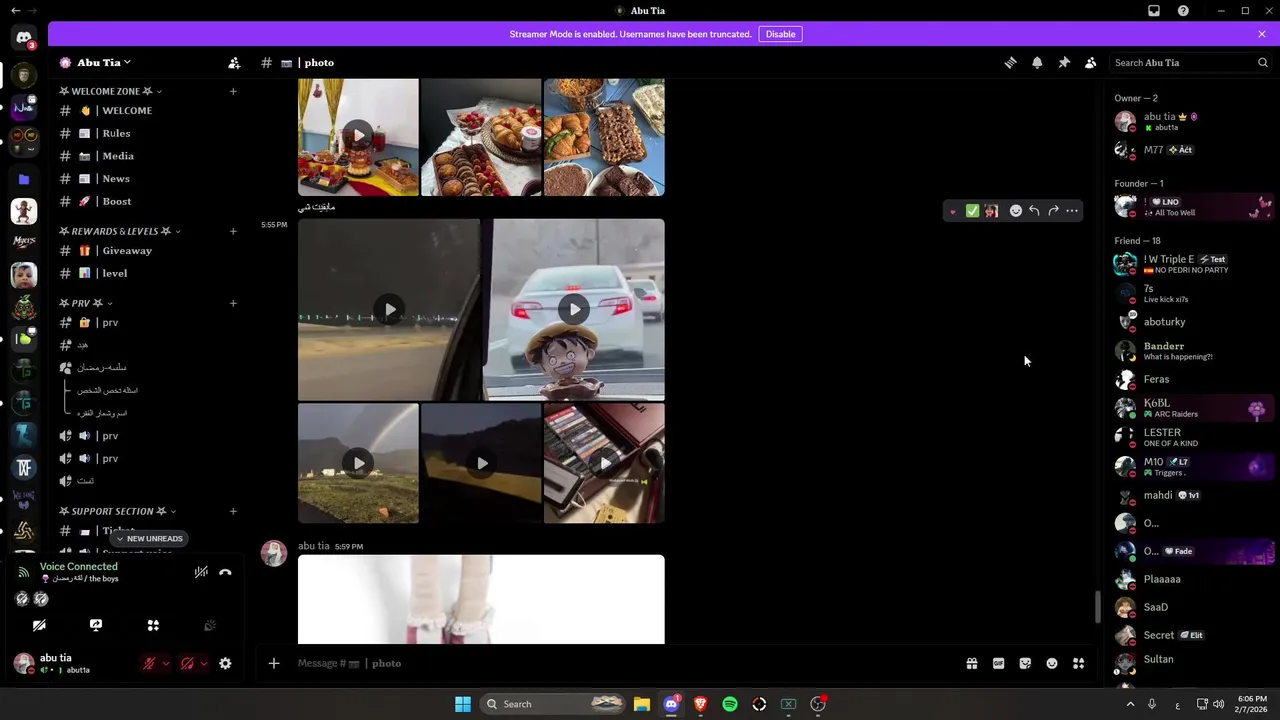This screenshot has height=720, width=1280.
Task: Open apps launcher in message bar
Action: coord(1078,663)
